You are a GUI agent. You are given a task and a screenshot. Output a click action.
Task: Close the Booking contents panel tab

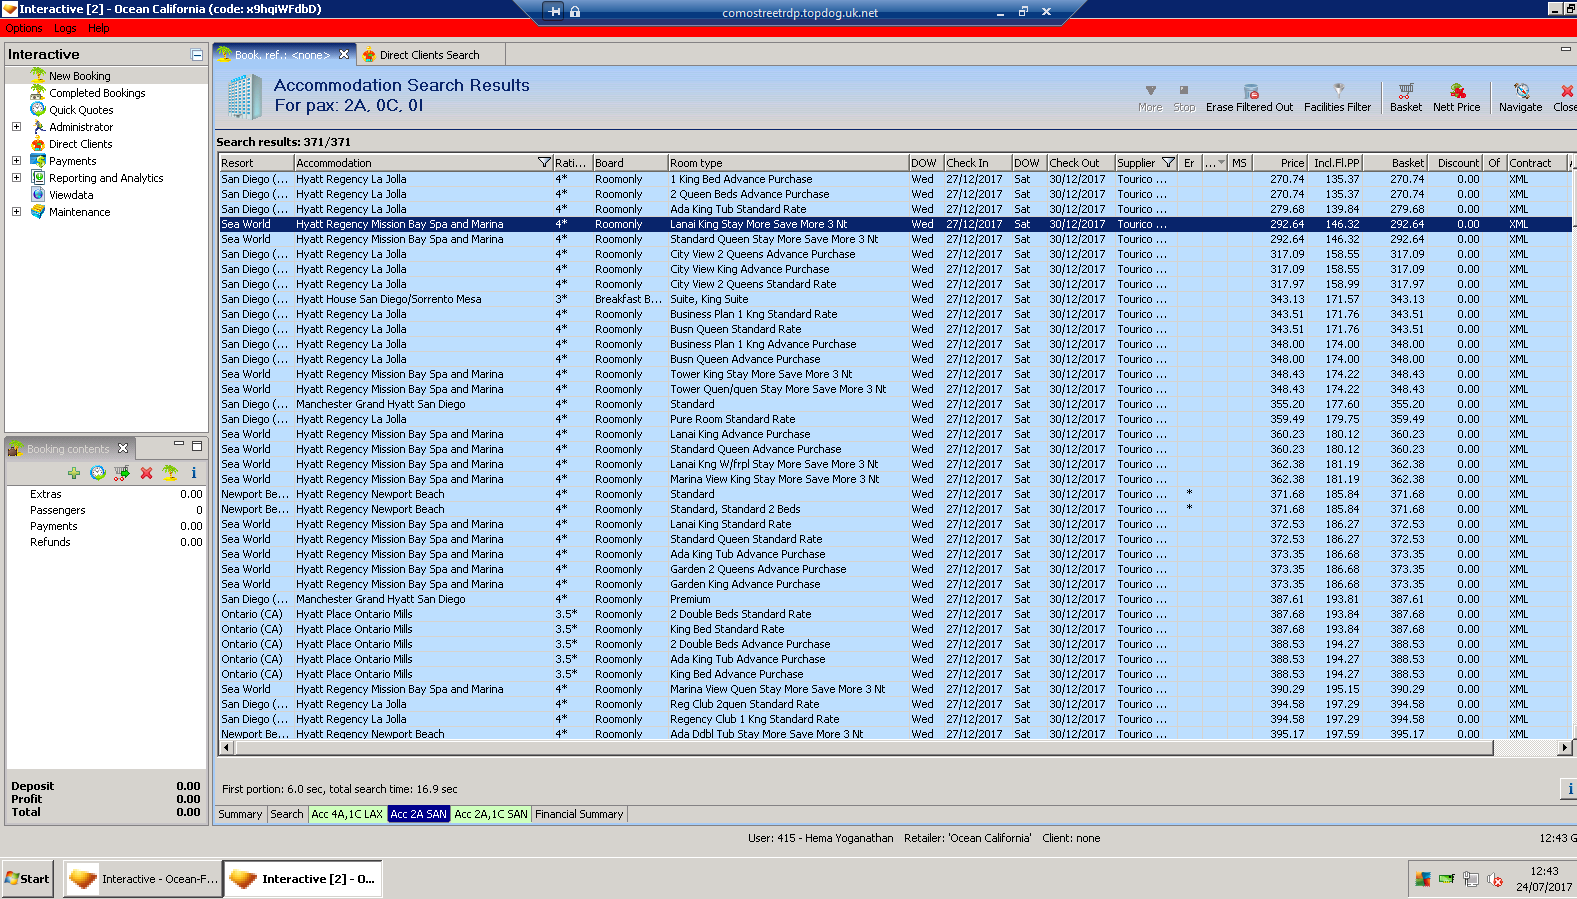pos(123,448)
